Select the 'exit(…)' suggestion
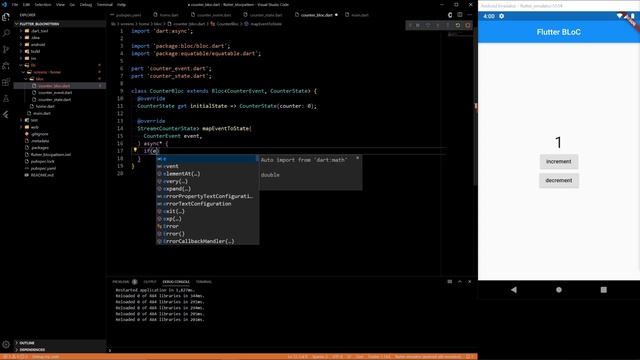 coord(207,211)
